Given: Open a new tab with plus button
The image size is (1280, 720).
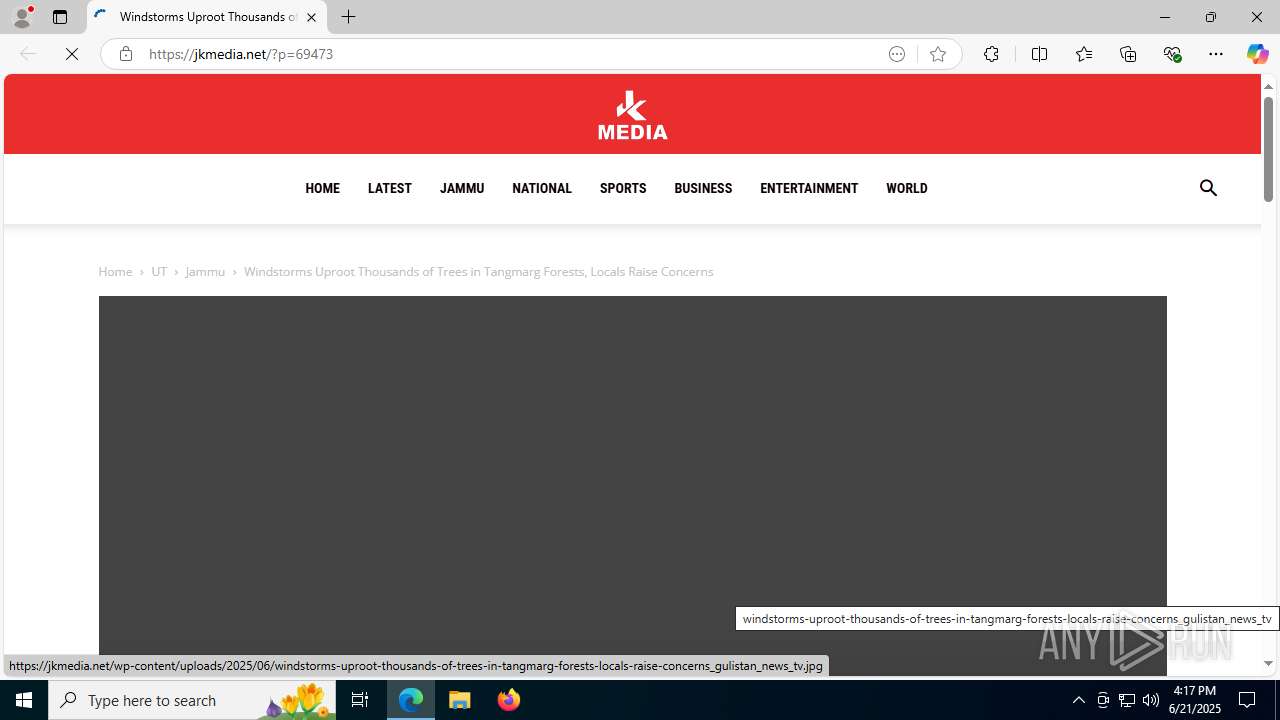Looking at the screenshot, I should click(x=348, y=17).
